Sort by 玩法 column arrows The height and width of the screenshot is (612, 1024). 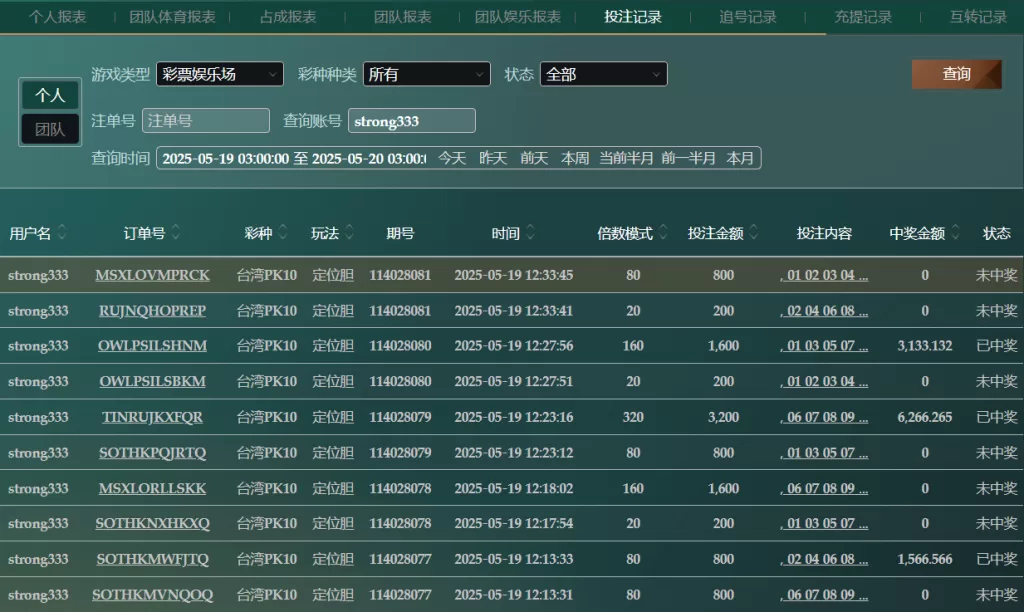[x=349, y=232]
